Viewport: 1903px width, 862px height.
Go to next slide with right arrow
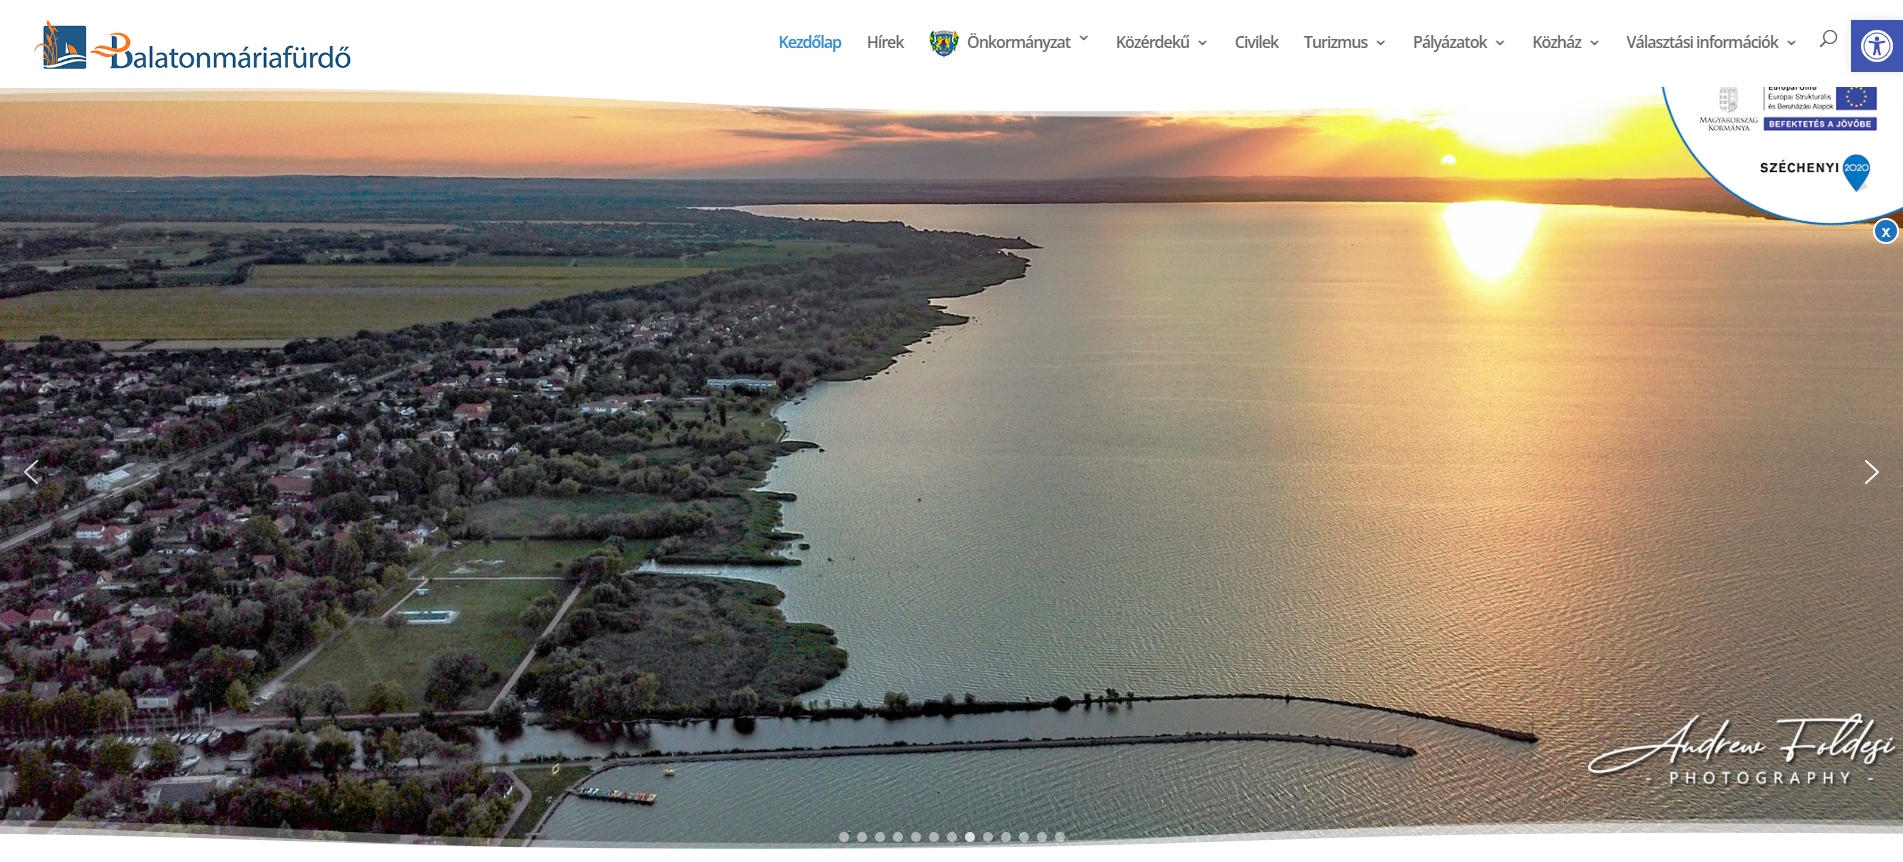[1871, 472]
